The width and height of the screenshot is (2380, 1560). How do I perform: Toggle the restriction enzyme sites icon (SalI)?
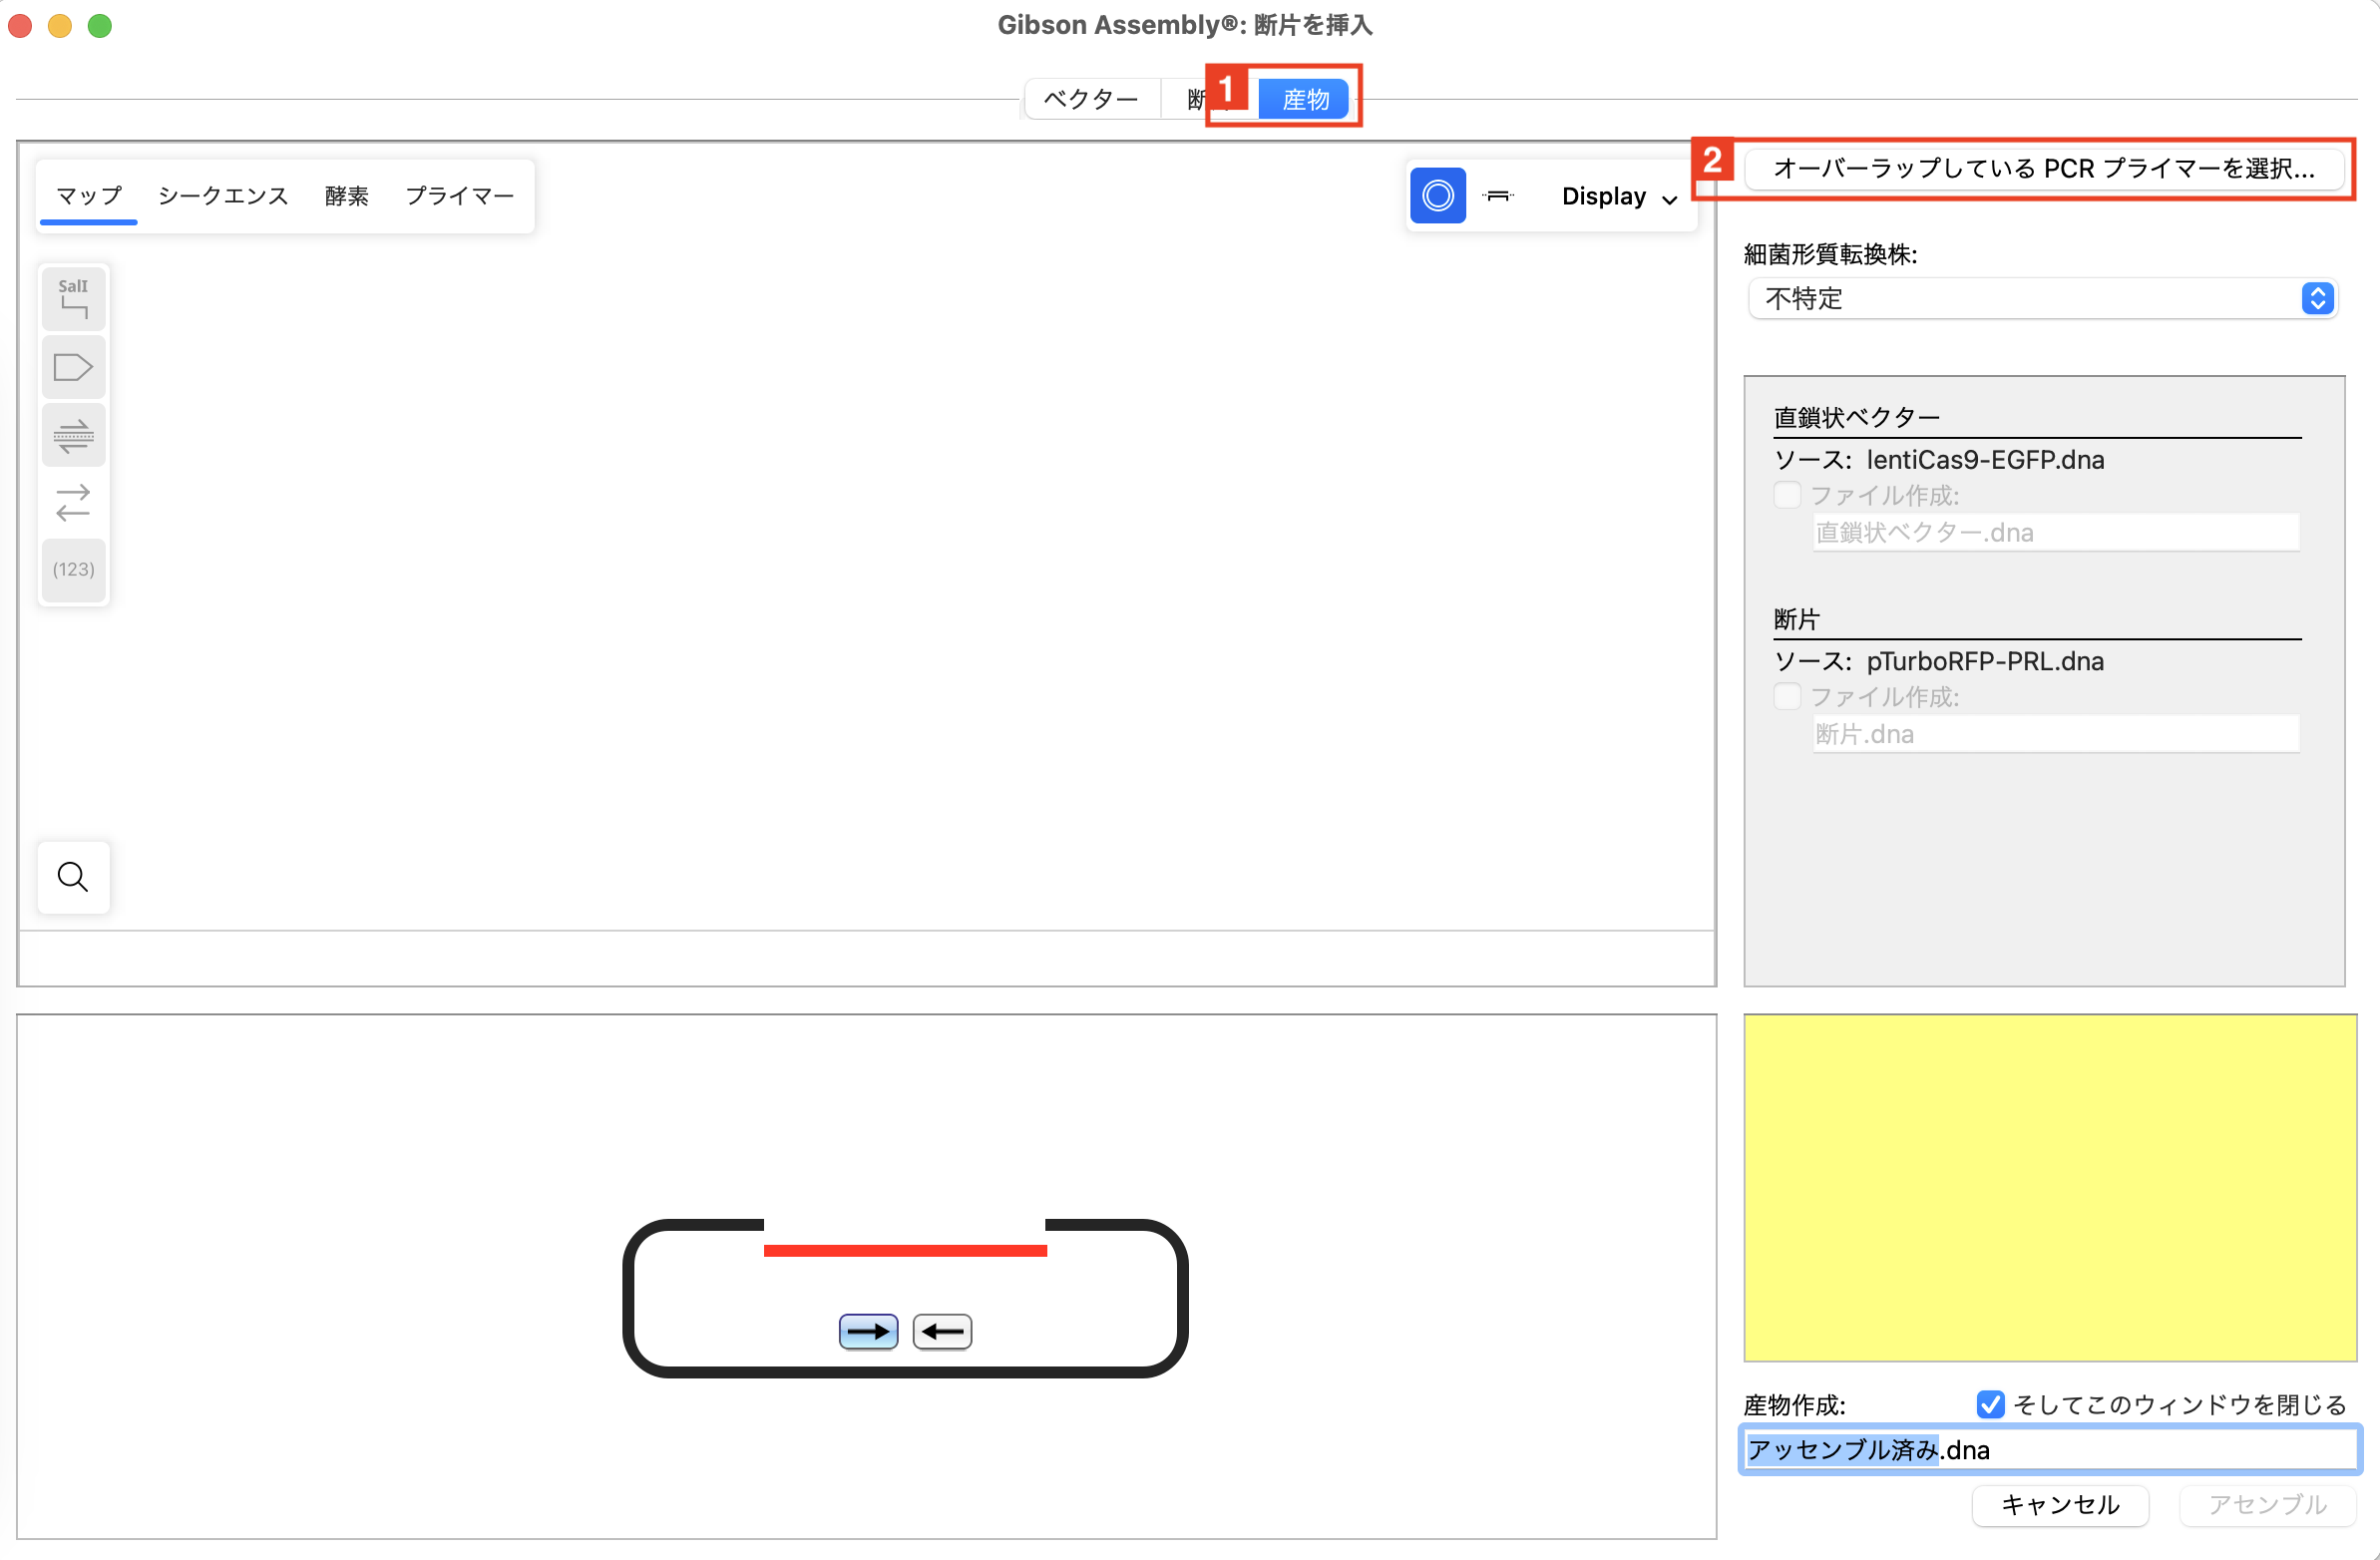coord(73,298)
